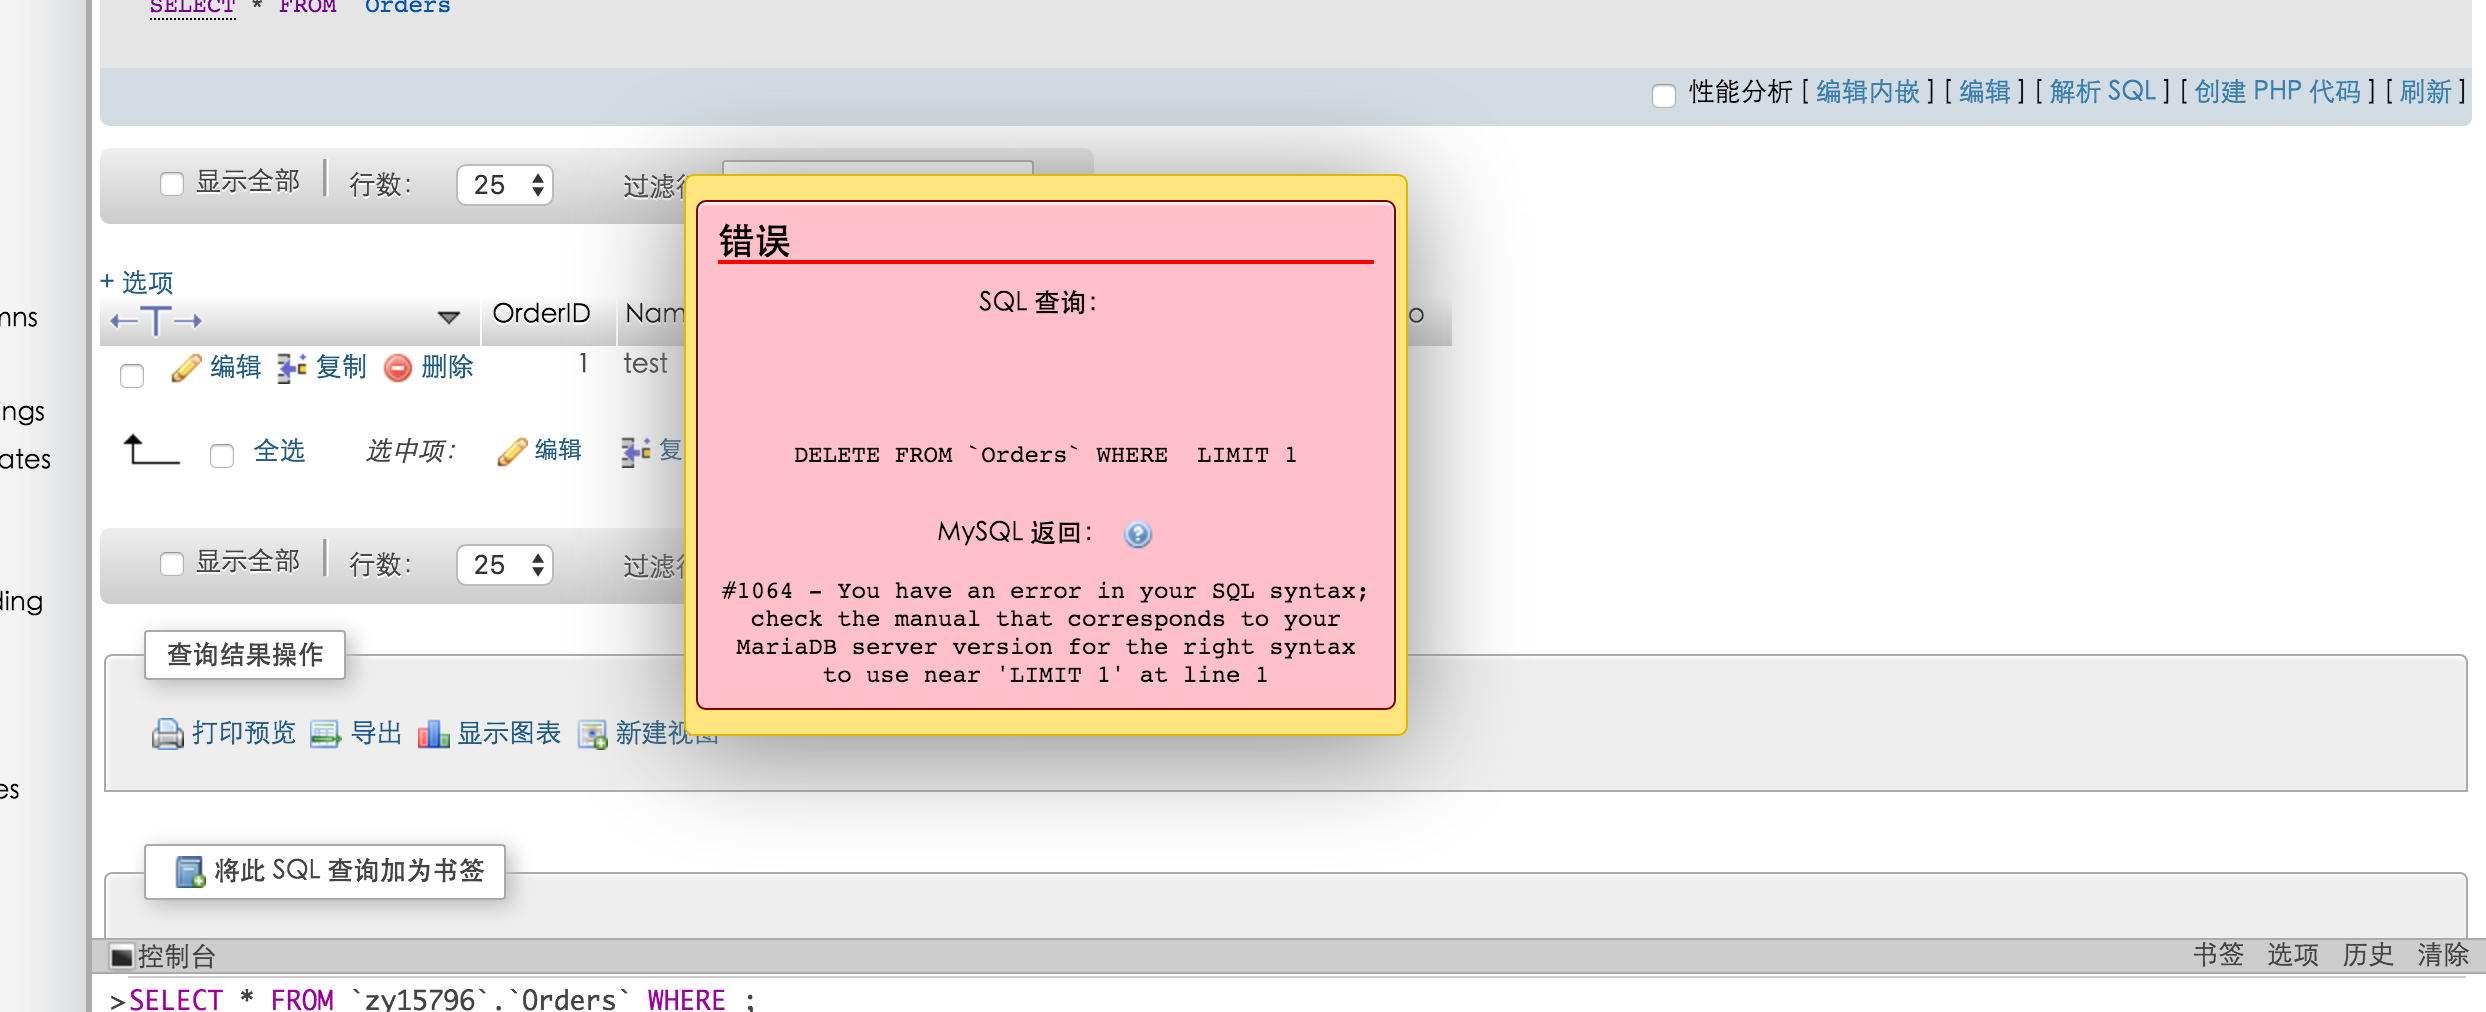Screen dimensions: 2486x1012
Task: Open 选项 in the console bar
Action: click(x=2293, y=955)
